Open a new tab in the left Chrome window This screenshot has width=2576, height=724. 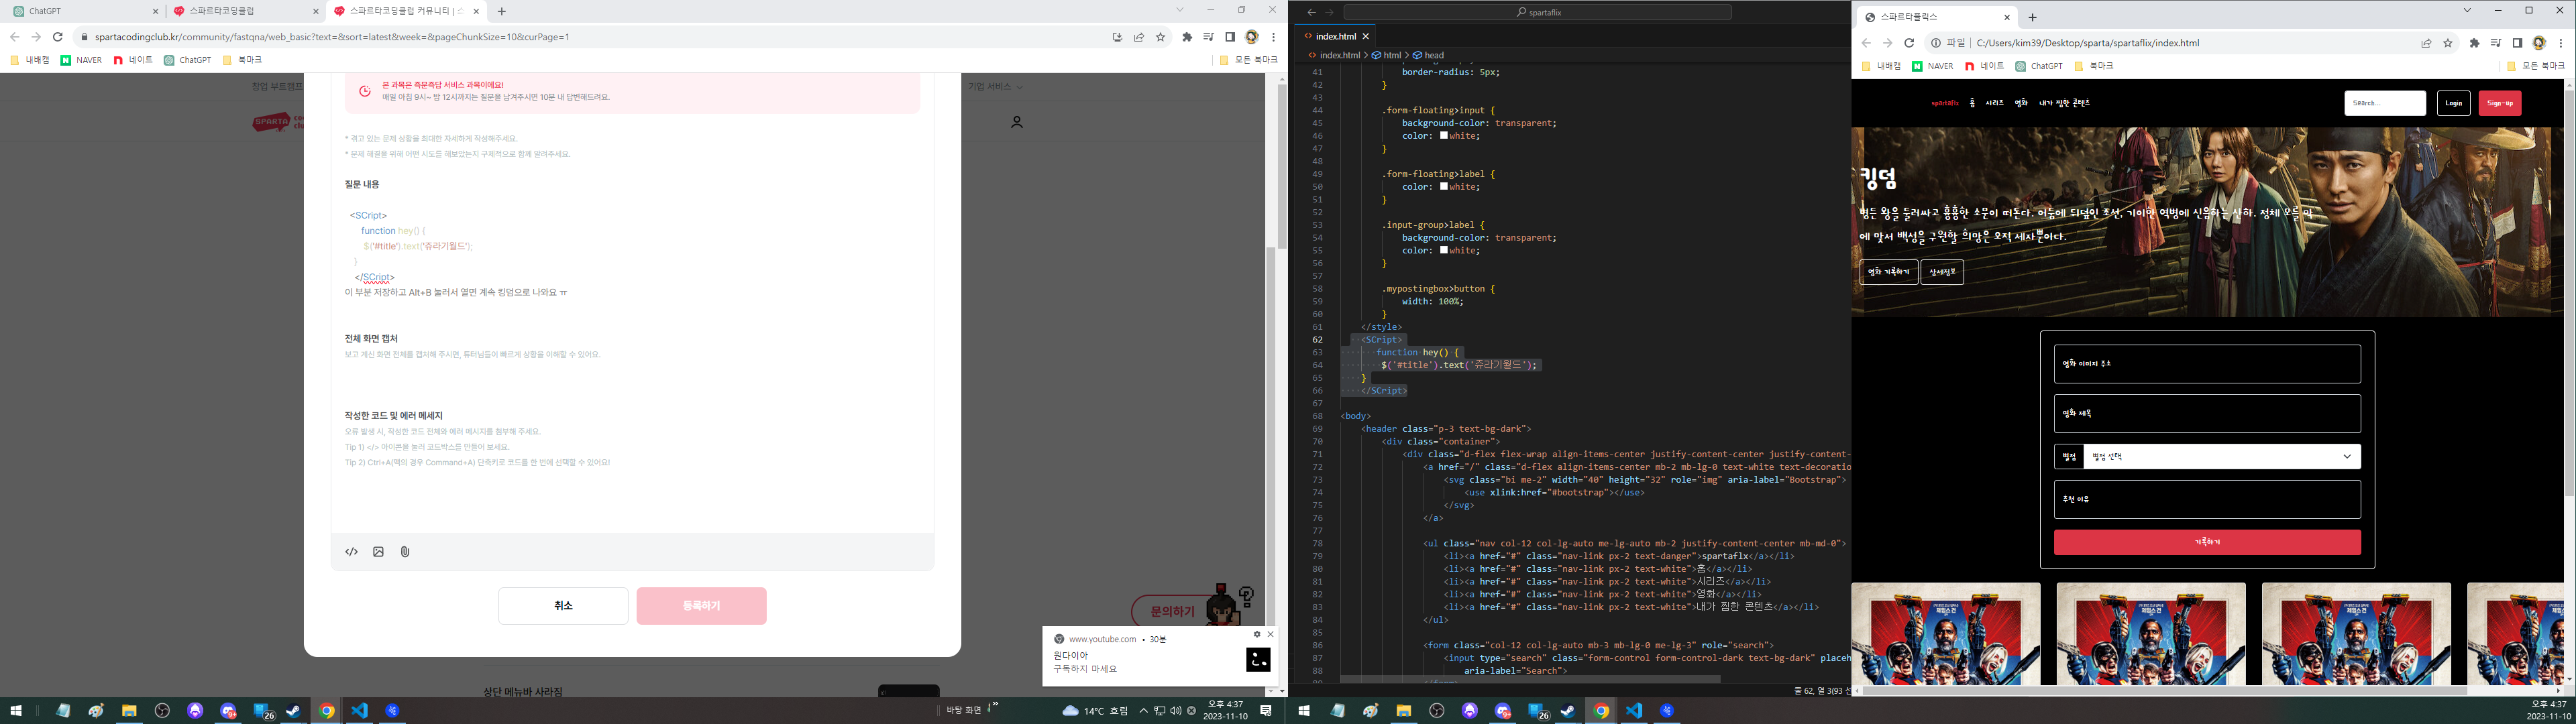pyautogui.click(x=502, y=11)
